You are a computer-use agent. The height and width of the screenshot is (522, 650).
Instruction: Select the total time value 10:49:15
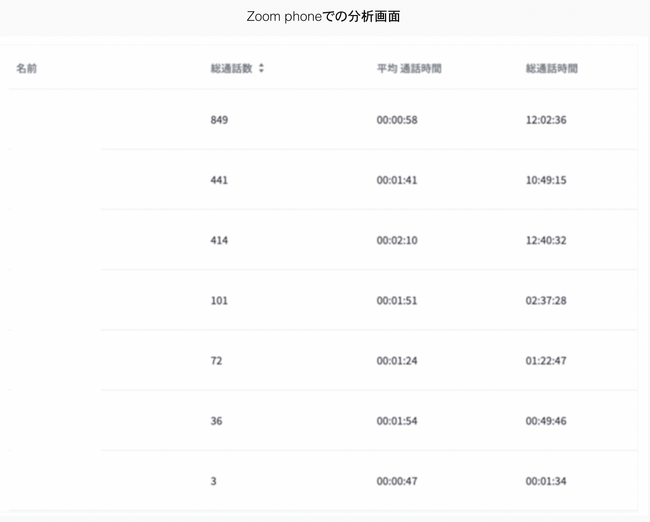[x=546, y=180]
